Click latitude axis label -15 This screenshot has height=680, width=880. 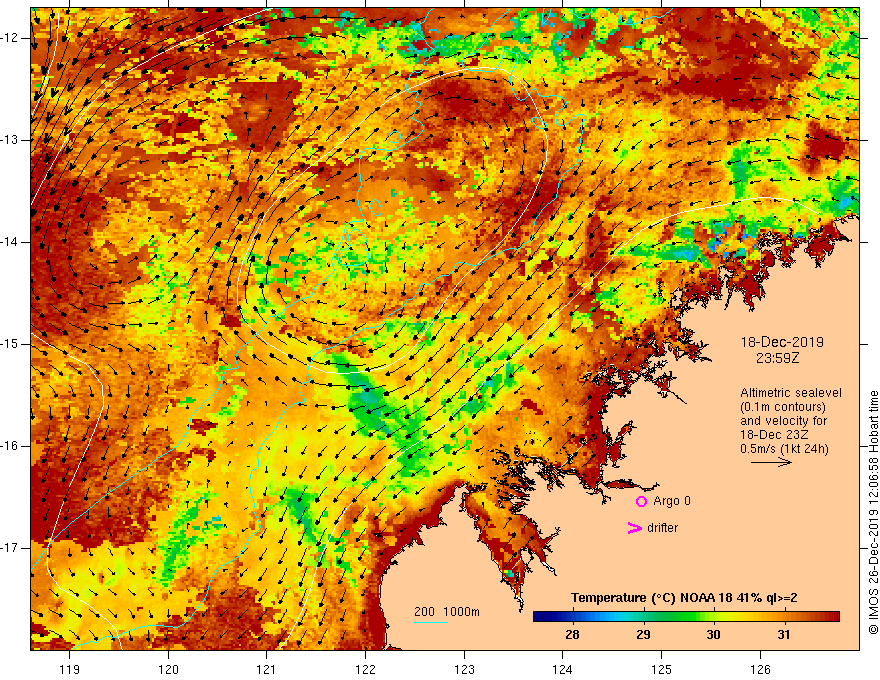10,344
